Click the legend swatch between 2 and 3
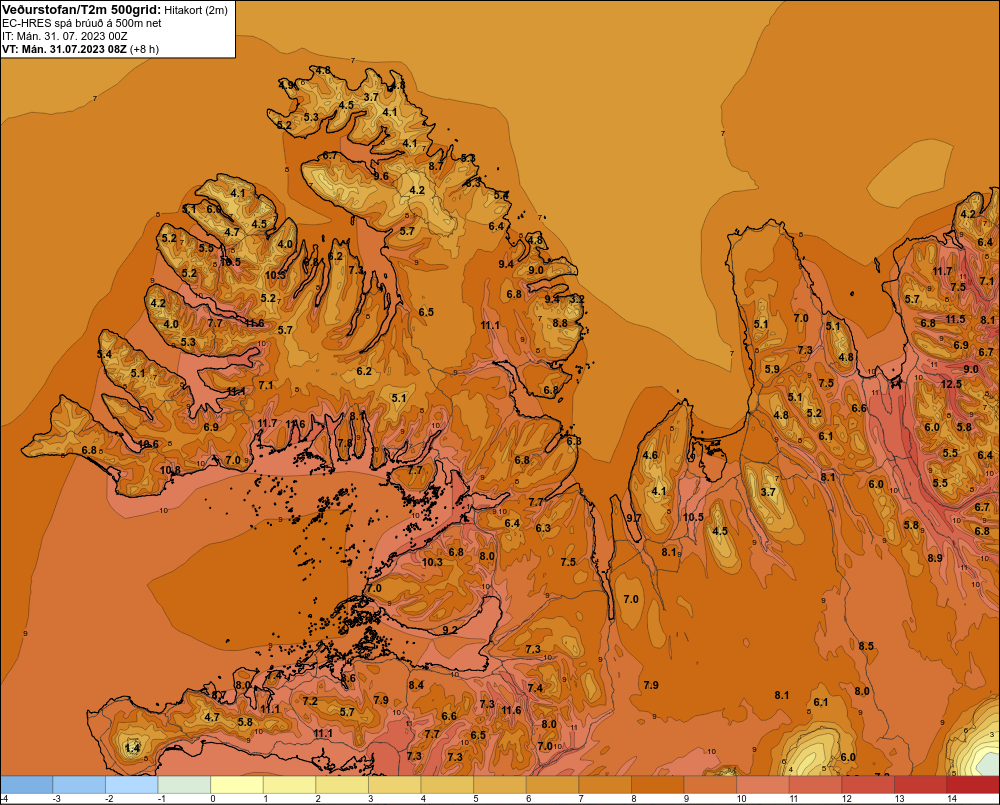Viewport: 1000px width, 805px height. [x=342, y=784]
